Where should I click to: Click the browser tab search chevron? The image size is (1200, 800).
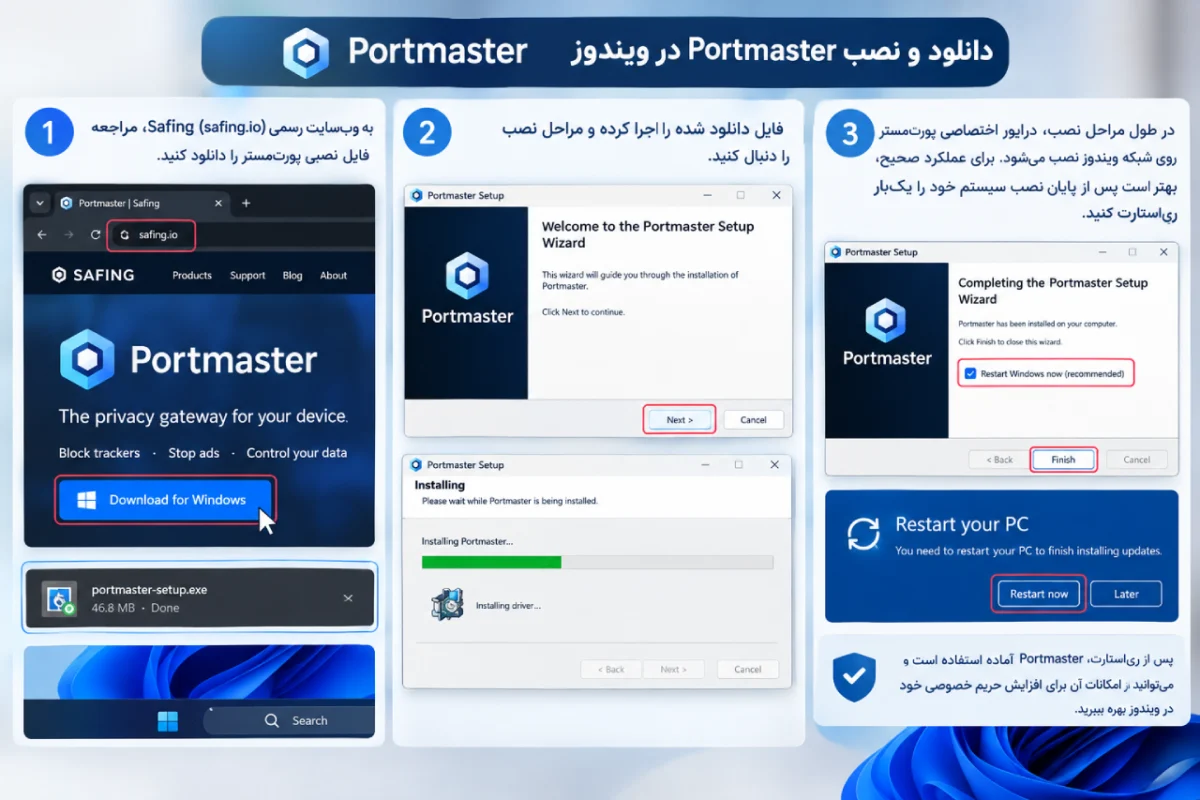coord(40,203)
